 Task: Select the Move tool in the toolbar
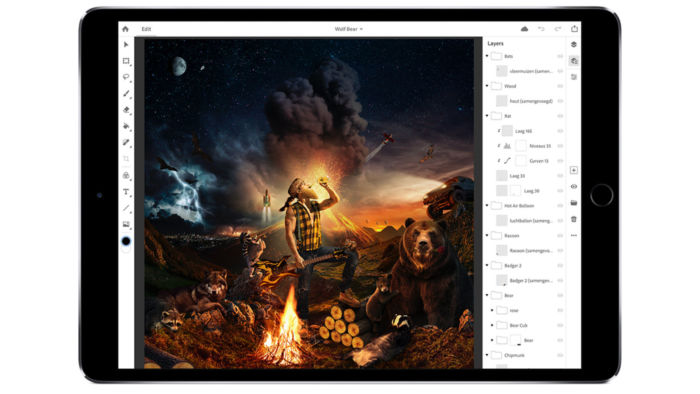(x=126, y=45)
